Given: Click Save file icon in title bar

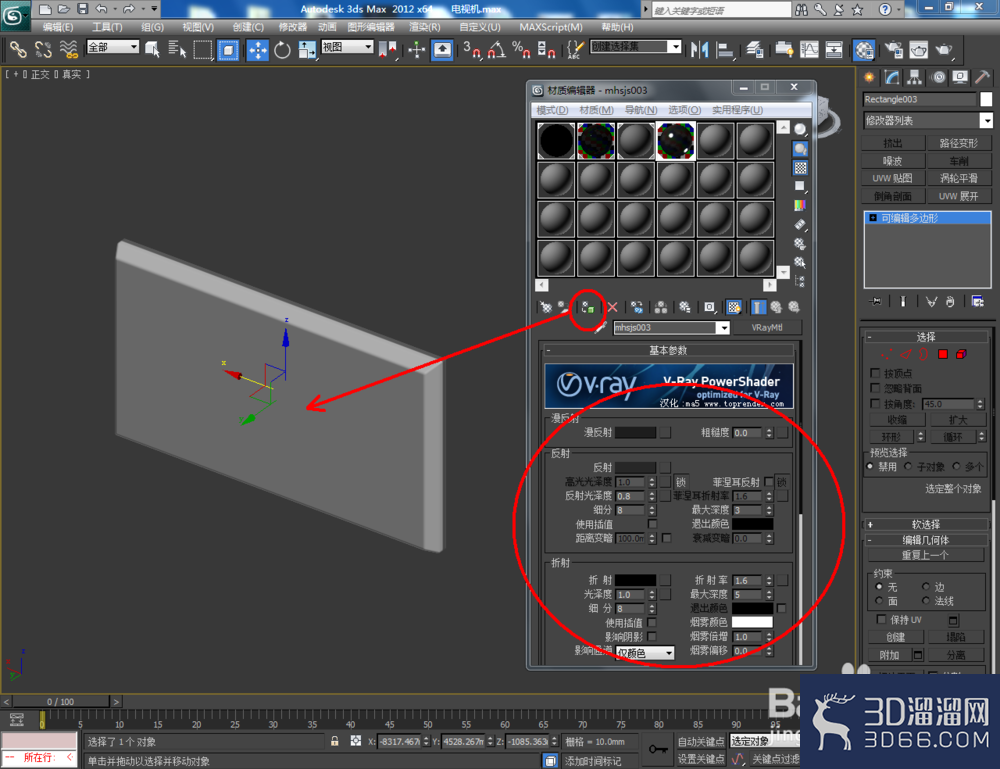Looking at the screenshot, I should pyautogui.click(x=82, y=8).
